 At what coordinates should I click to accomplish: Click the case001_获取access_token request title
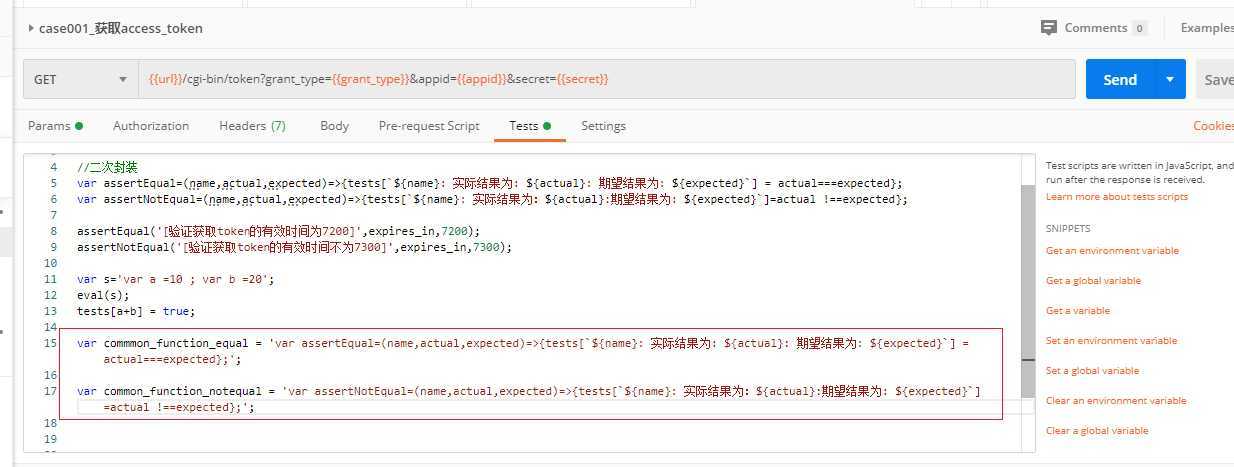(x=121, y=28)
